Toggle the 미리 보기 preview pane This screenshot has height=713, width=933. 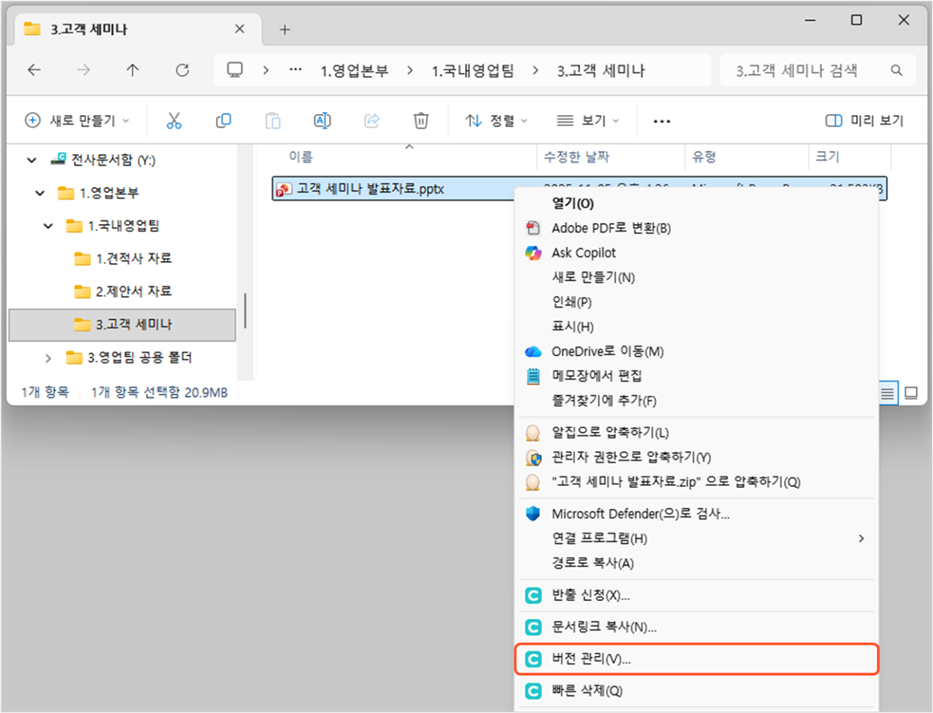pos(864,121)
